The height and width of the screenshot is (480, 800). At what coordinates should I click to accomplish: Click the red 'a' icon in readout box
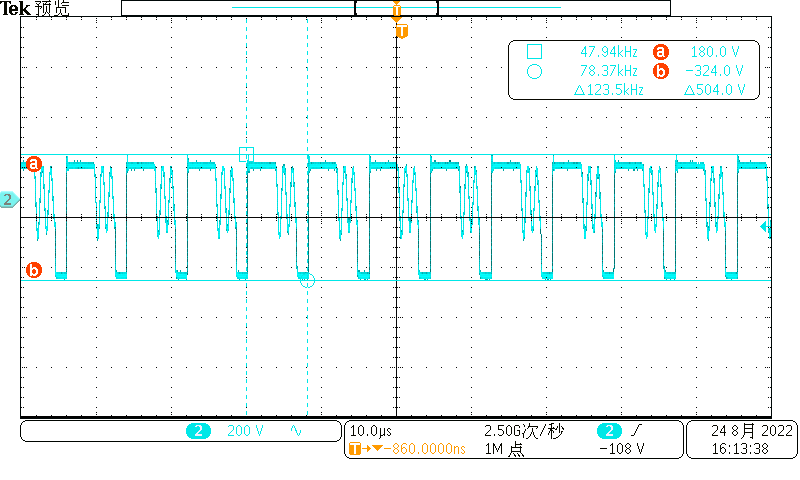[661, 52]
